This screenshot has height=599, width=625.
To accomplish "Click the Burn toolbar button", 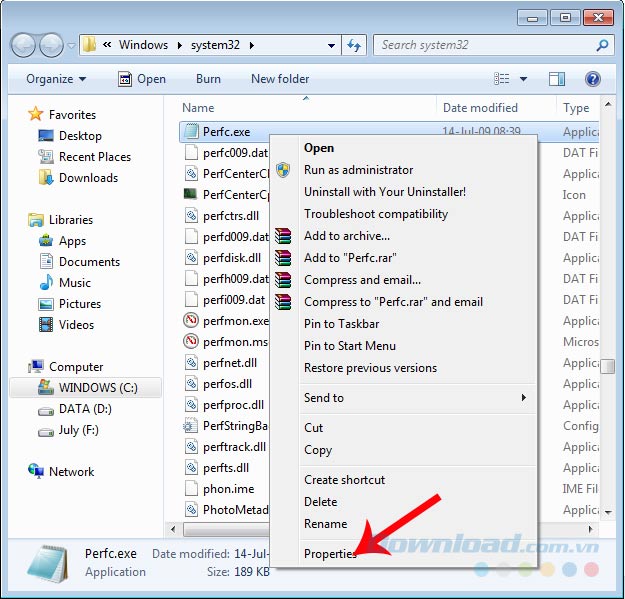I will pos(208,79).
